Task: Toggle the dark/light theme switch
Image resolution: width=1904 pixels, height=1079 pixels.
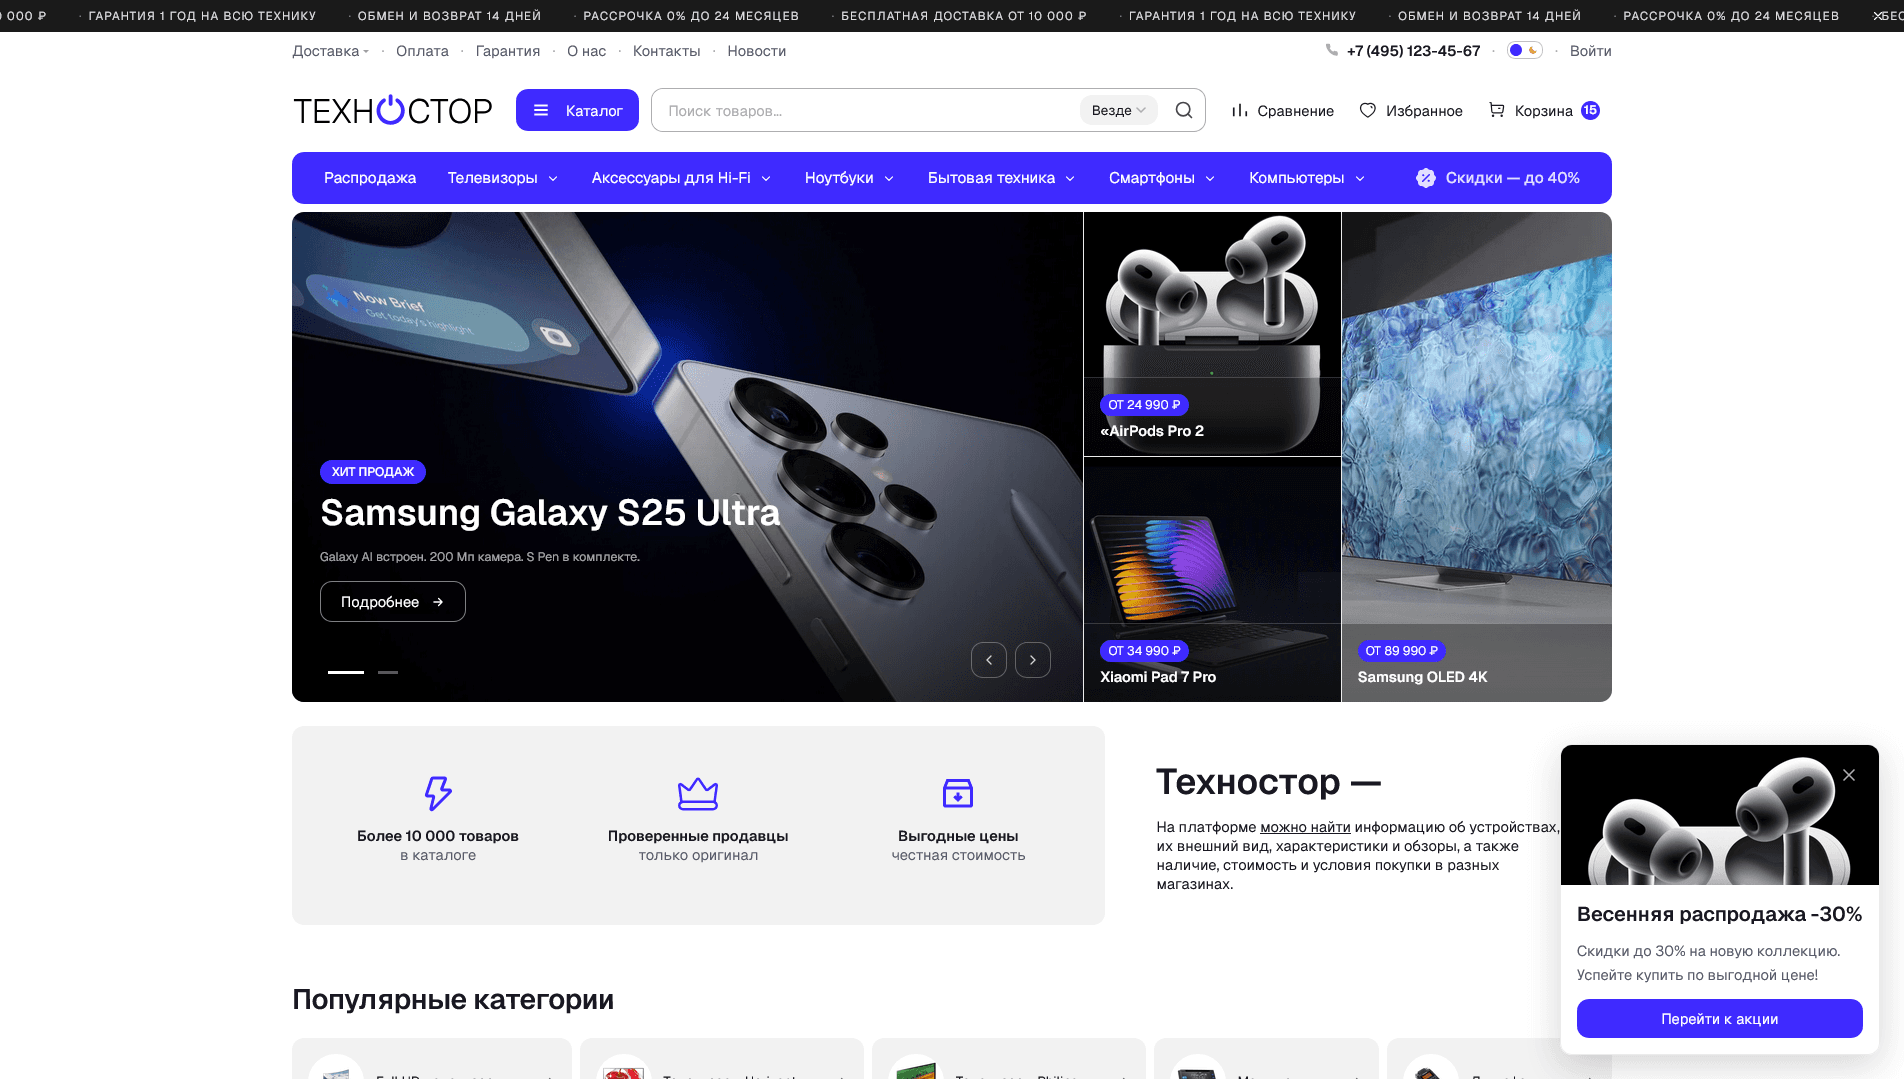Action: pyautogui.click(x=1525, y=50)
